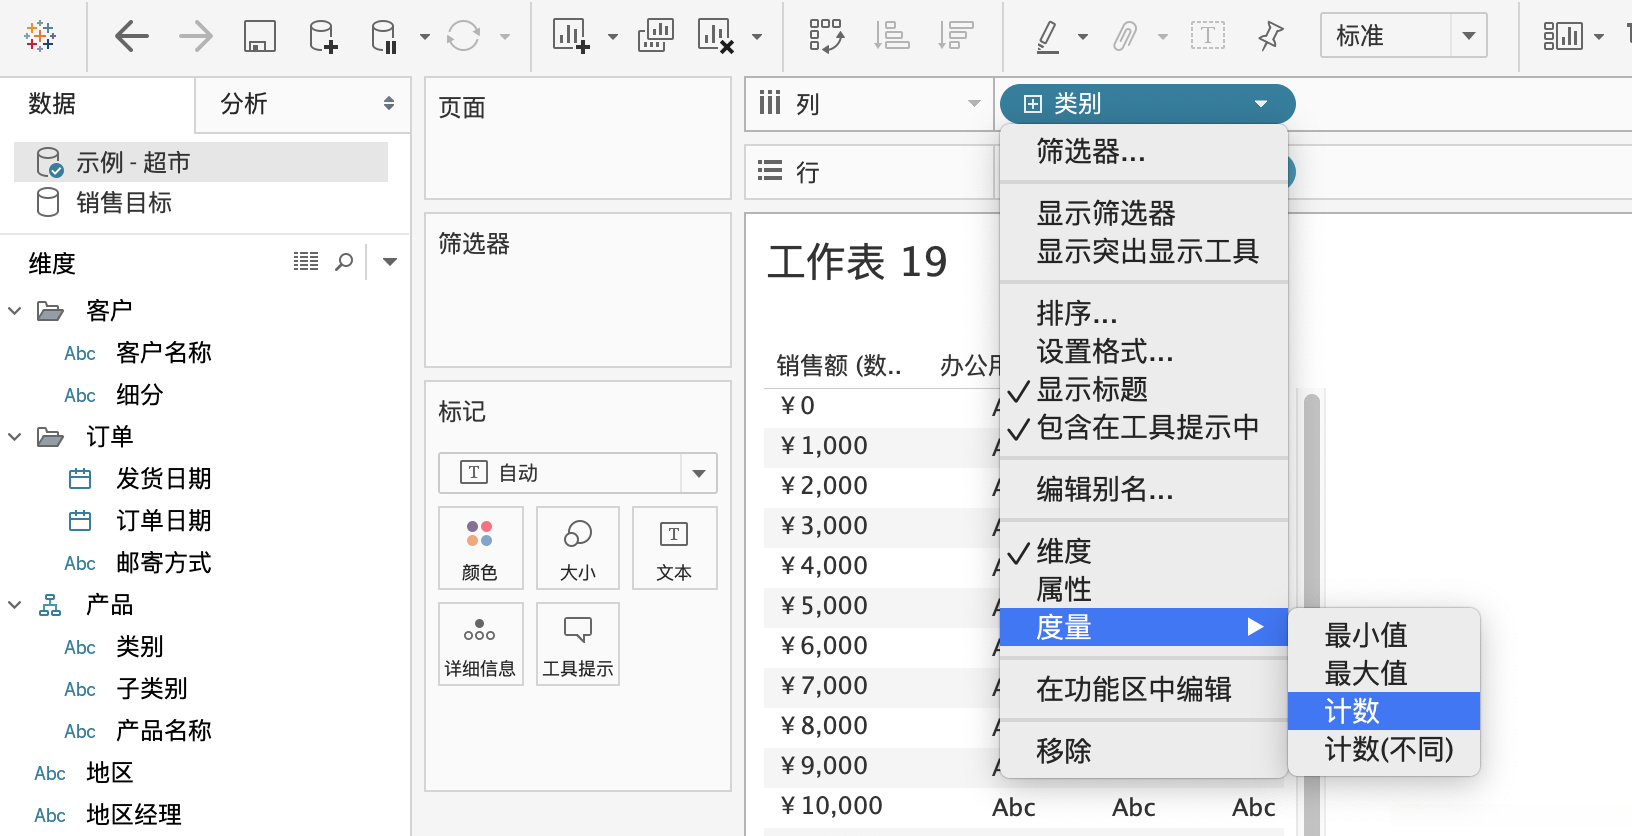
Task: Open the Text marks card
Action: pos(674,548)
